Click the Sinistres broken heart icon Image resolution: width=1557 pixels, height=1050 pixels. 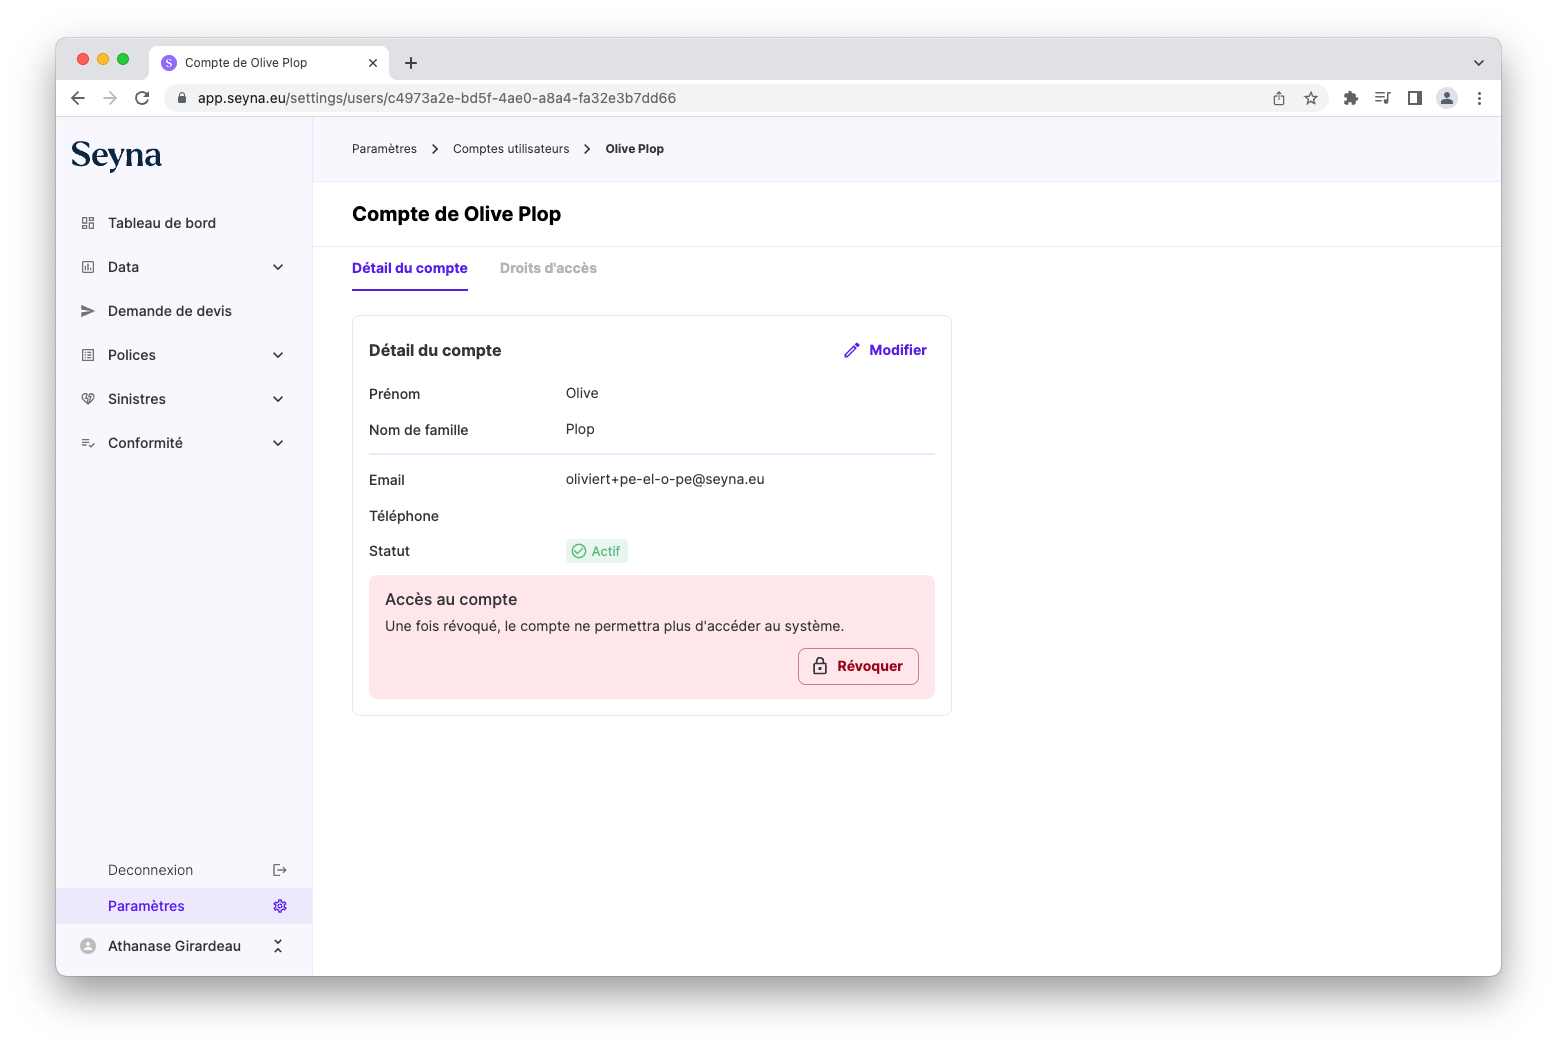[x=88, y=399]
